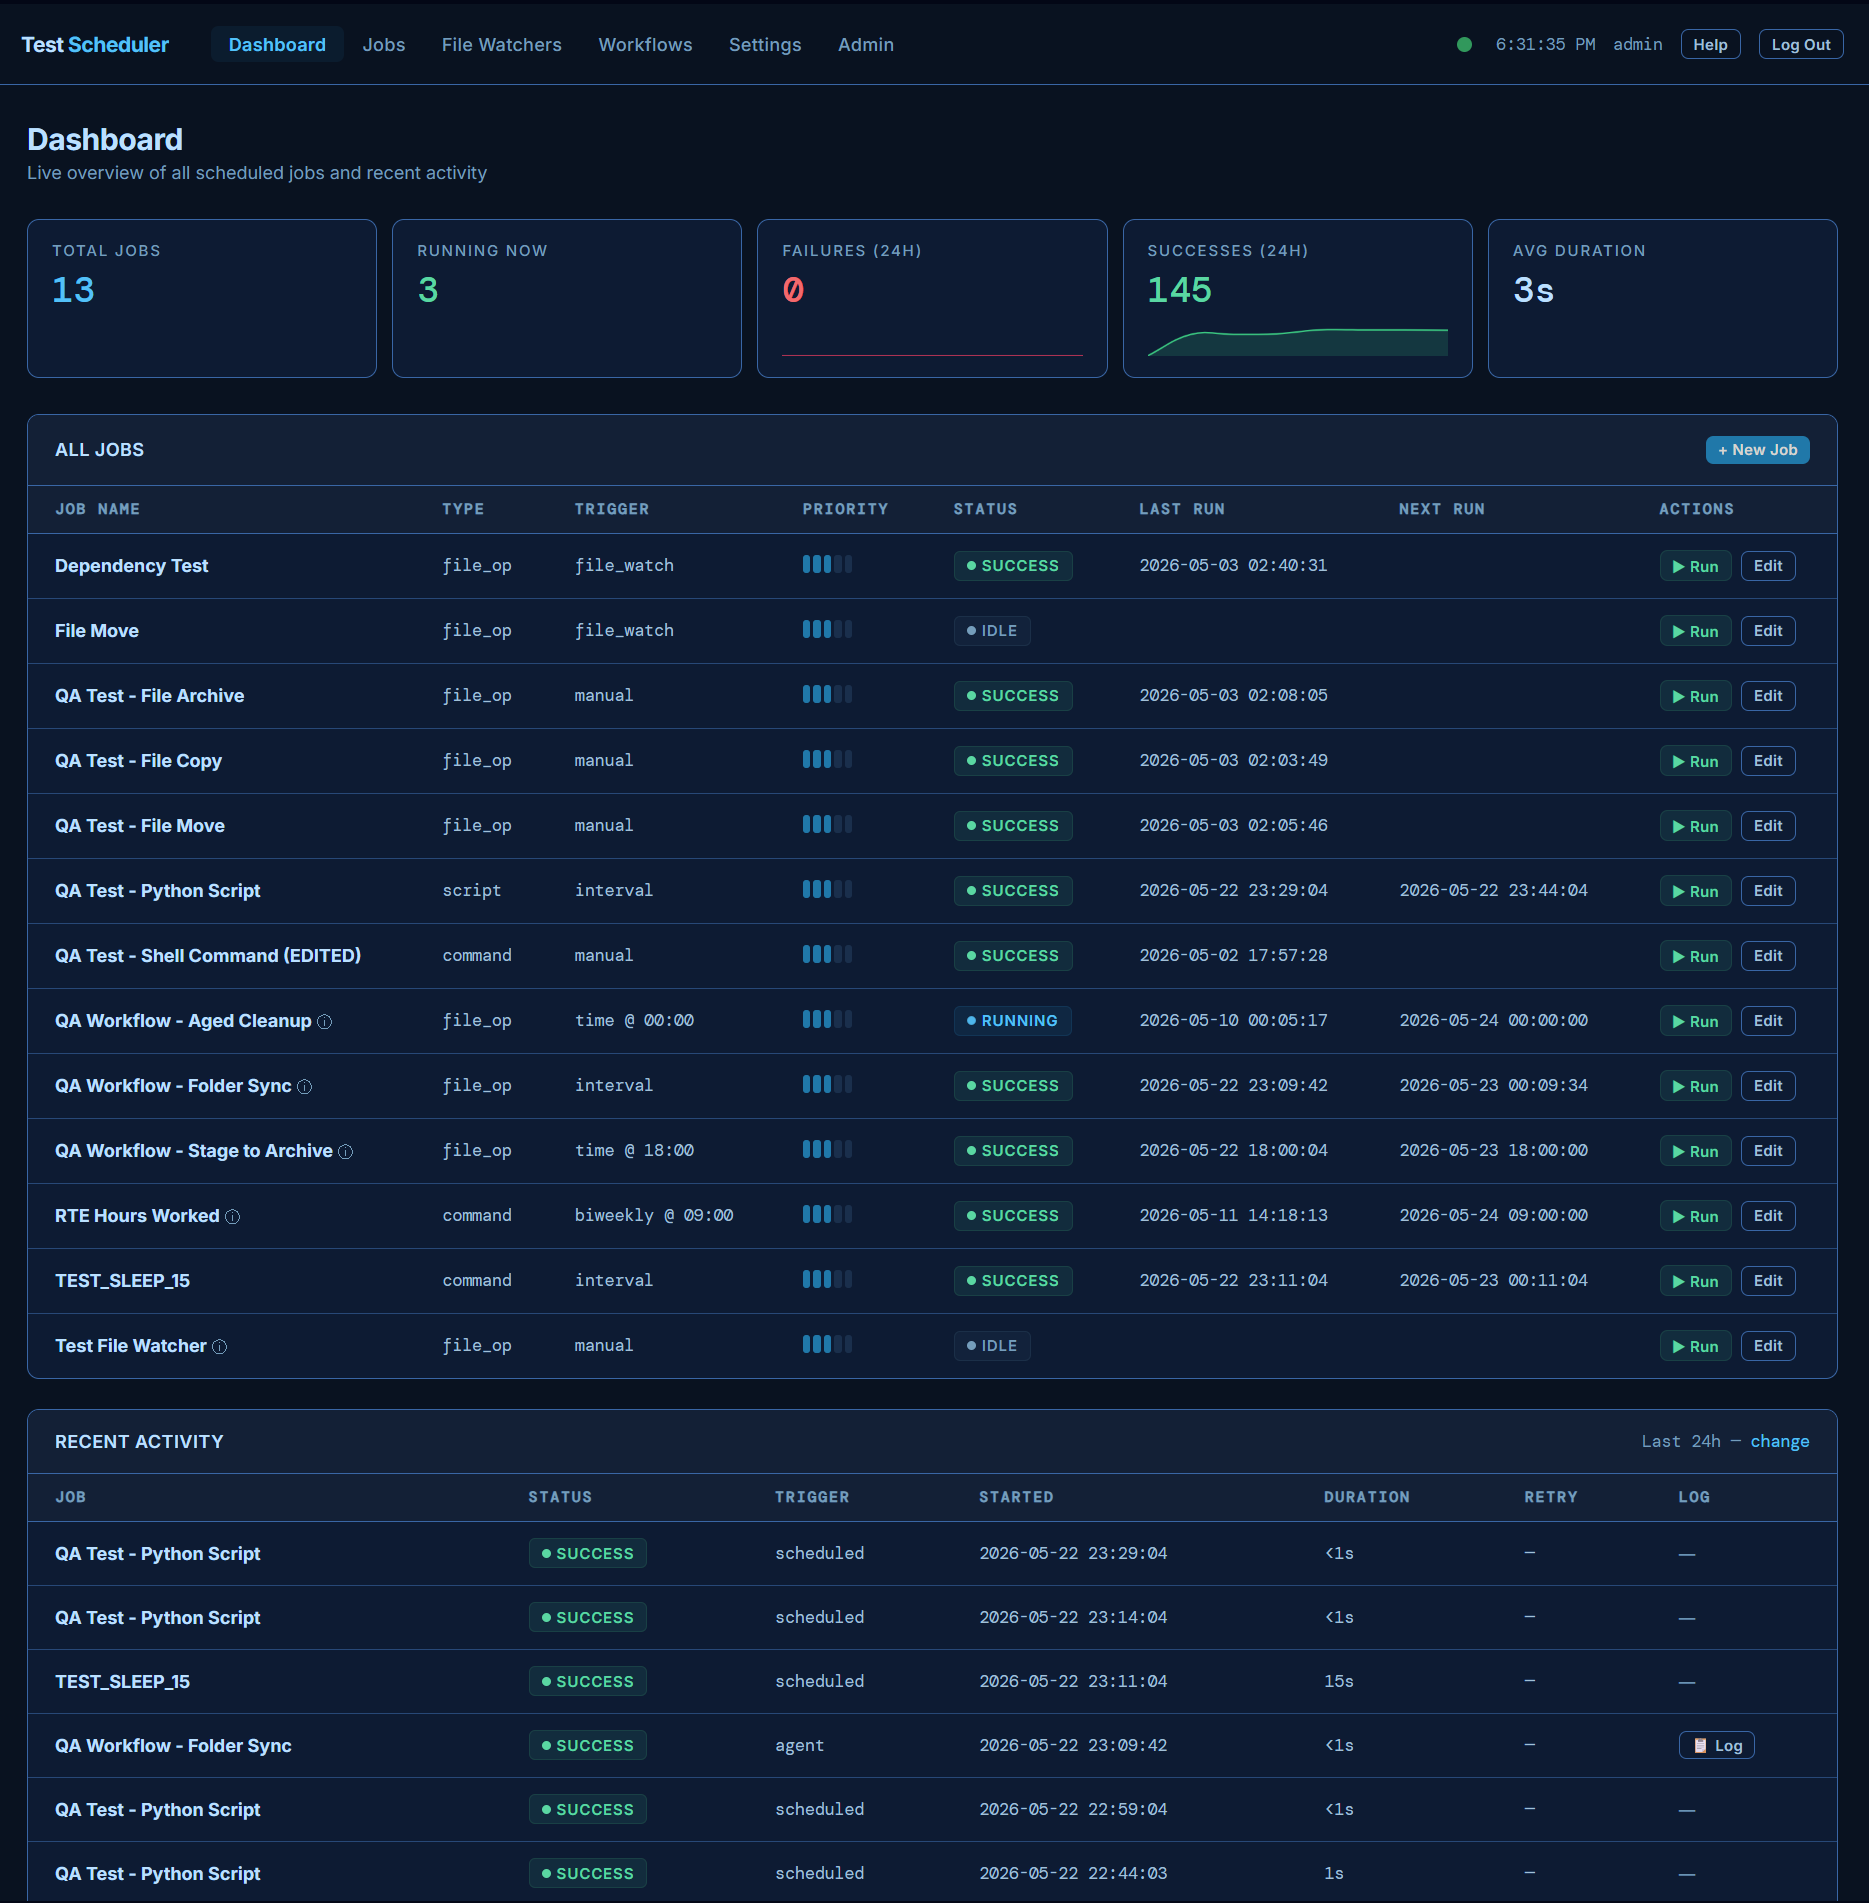Edit the Dependency Test job

tap(1768, 566)
